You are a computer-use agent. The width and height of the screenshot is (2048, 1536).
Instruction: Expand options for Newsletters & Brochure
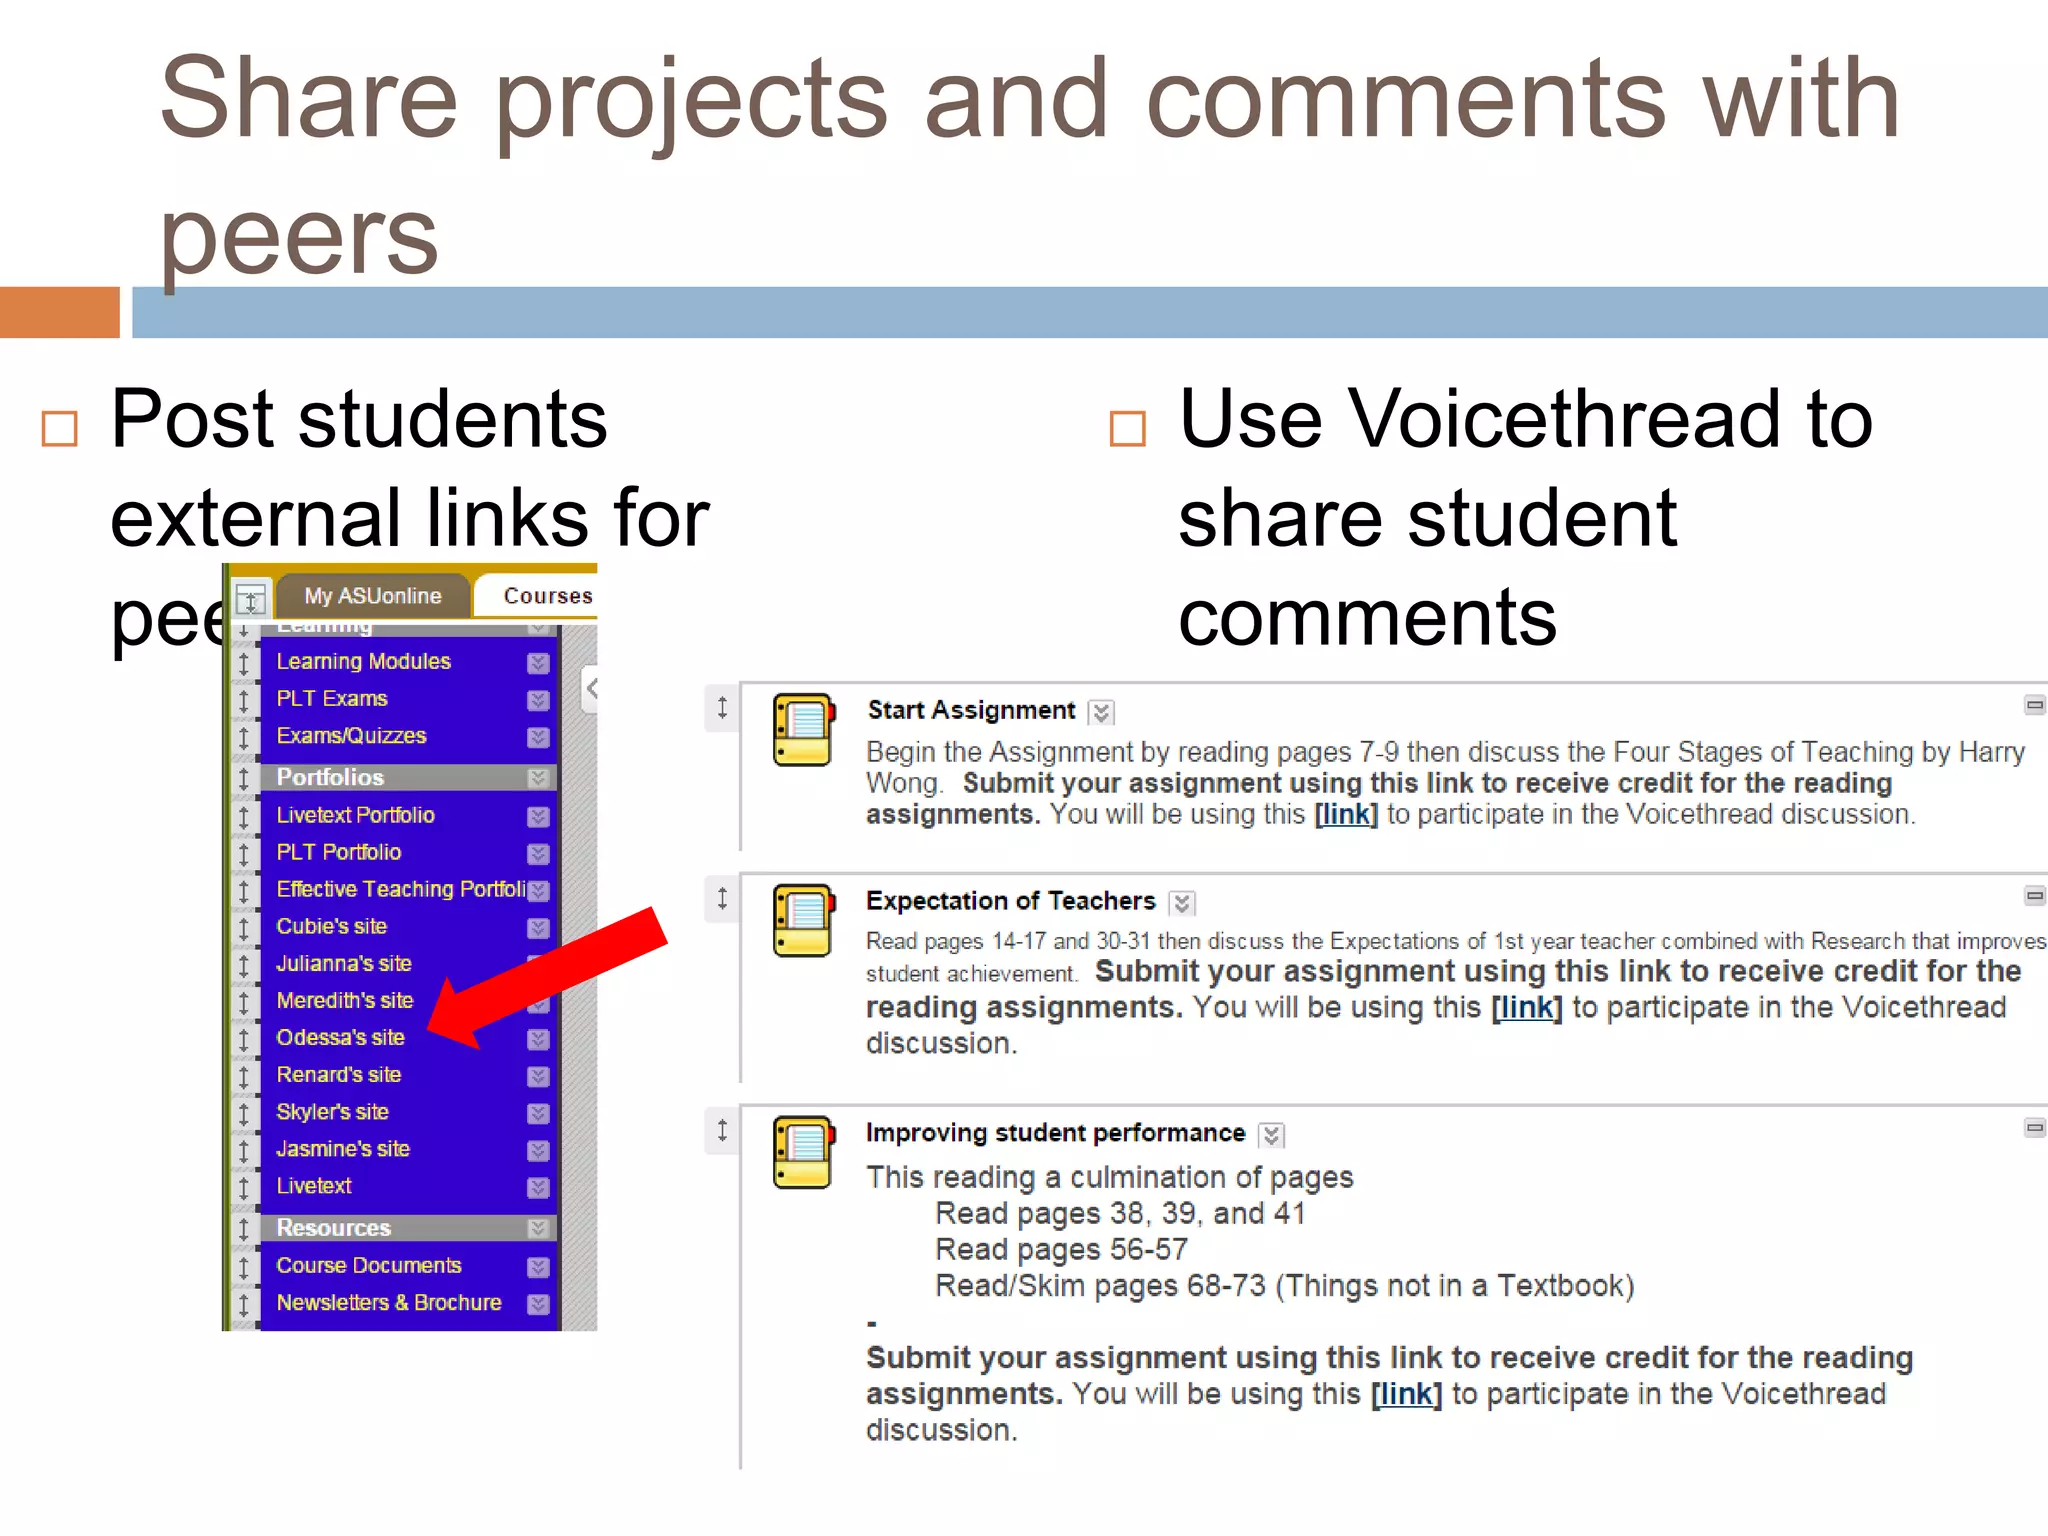[x=538, y=1304]
